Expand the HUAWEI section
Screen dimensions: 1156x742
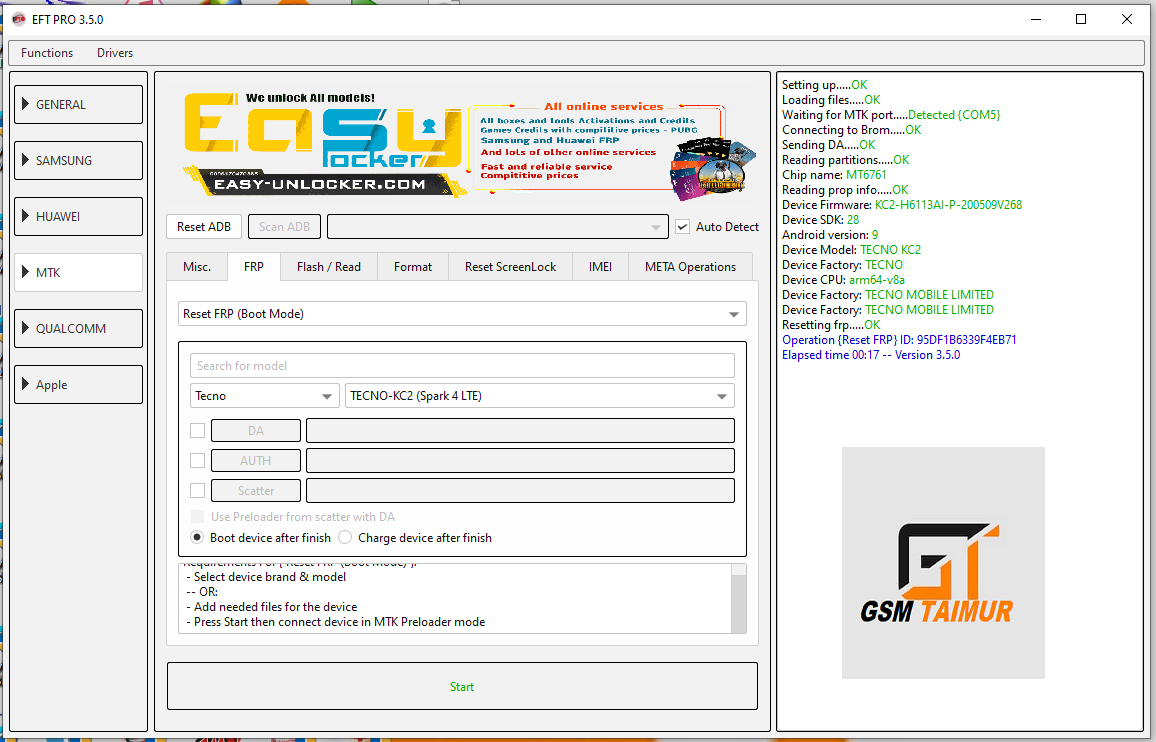tap(78, 217)
